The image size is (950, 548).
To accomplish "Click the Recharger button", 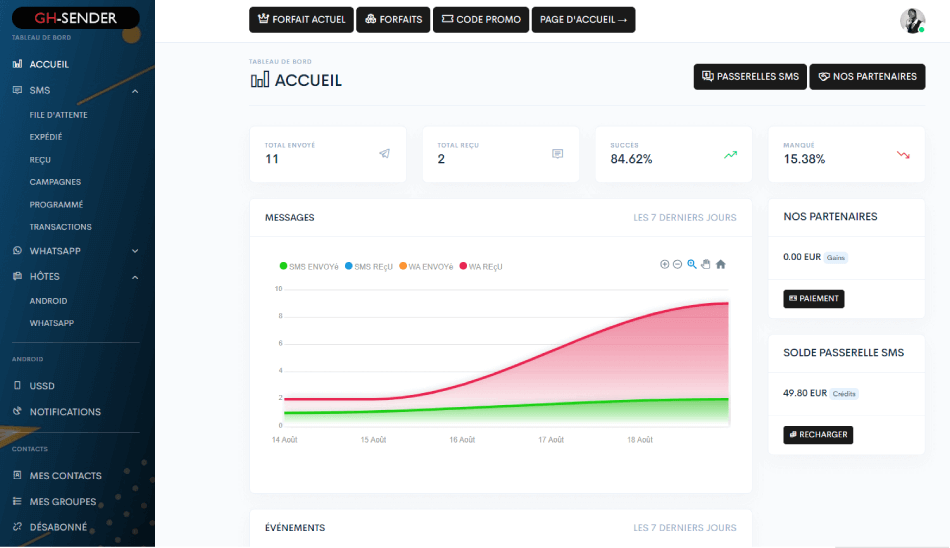I will (818, 435).
